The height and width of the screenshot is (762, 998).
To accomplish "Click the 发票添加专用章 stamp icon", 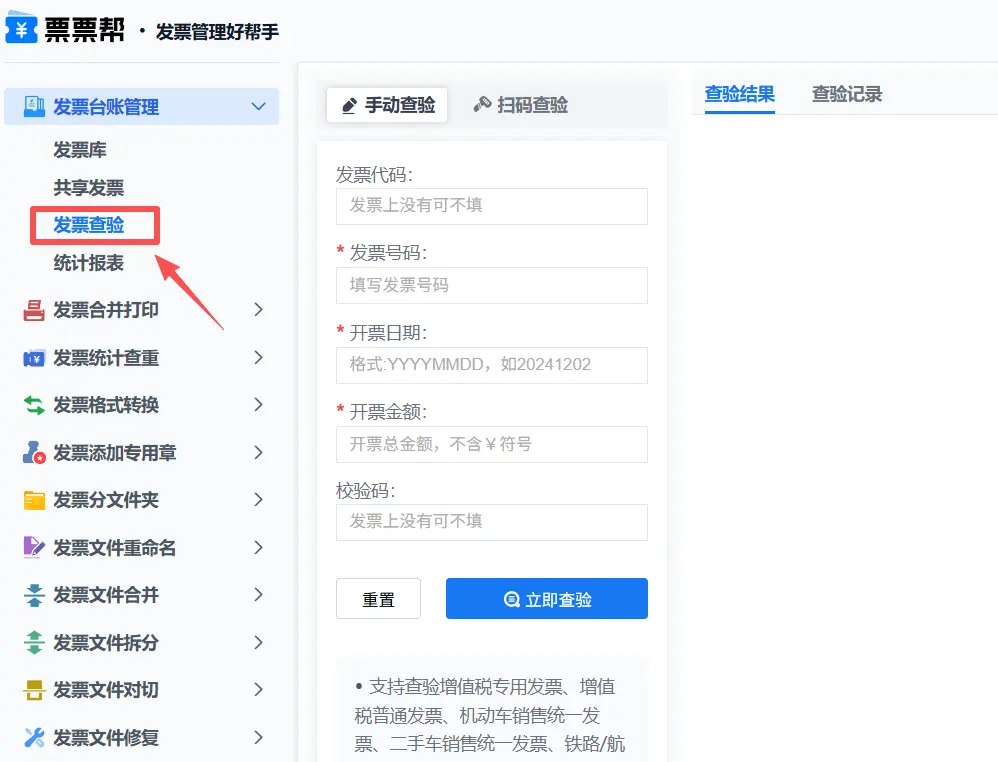I will pos(34,453).
